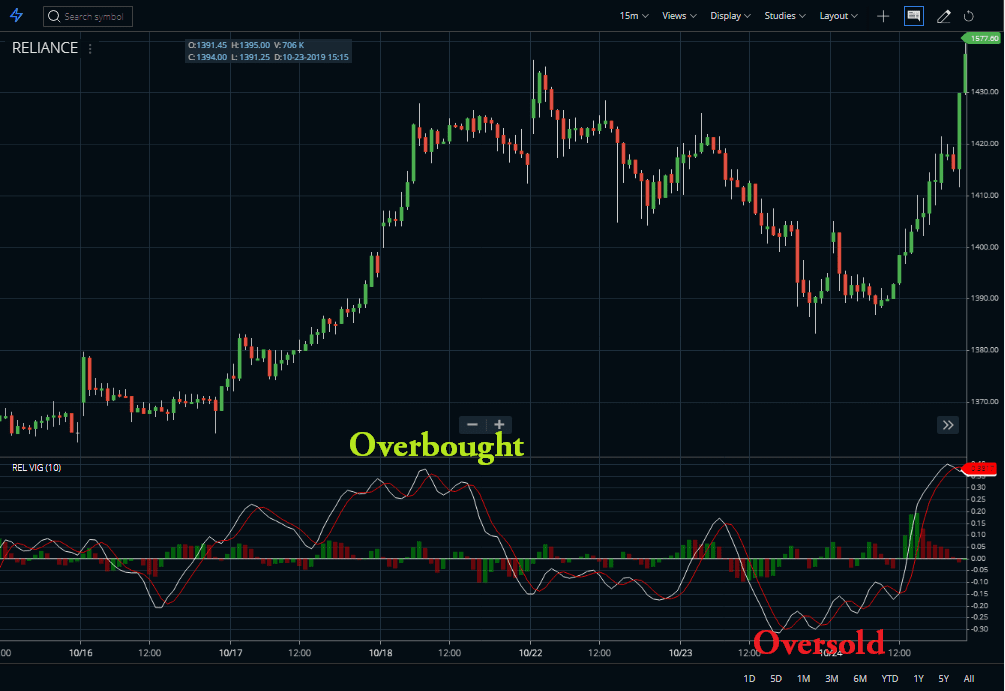Click the Search symbol input field
The height and width of the screenshot is (691, 1005).
(x=88, y=17)
